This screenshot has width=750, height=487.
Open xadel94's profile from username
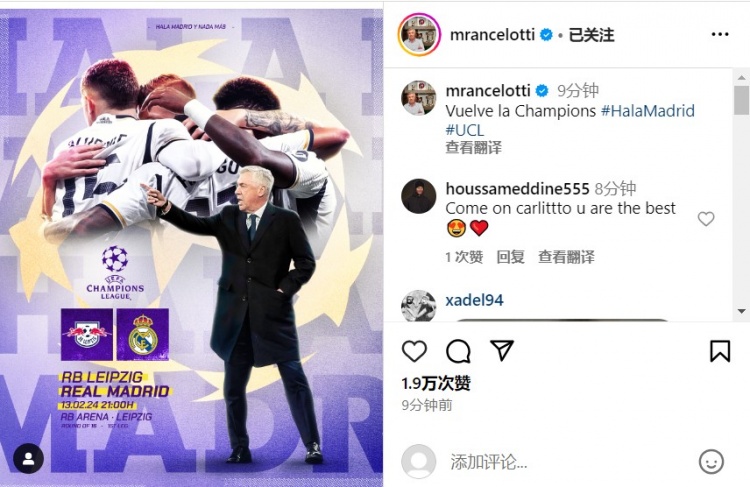point(474,300)
